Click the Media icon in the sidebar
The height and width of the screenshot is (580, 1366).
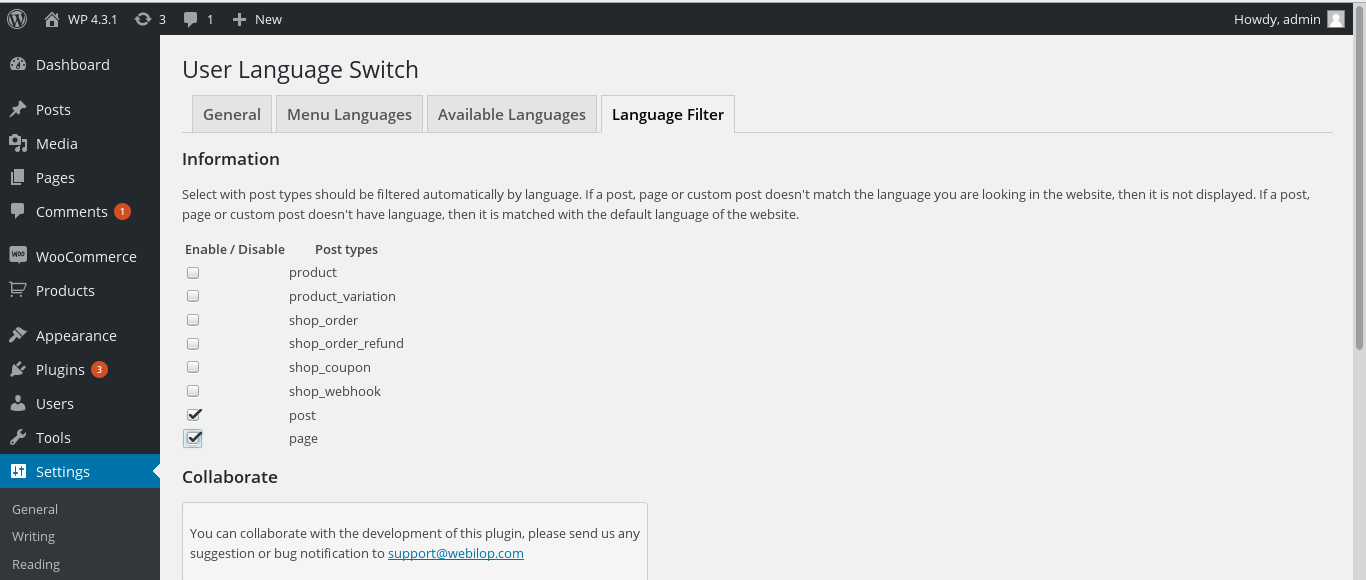pos(18,144)
